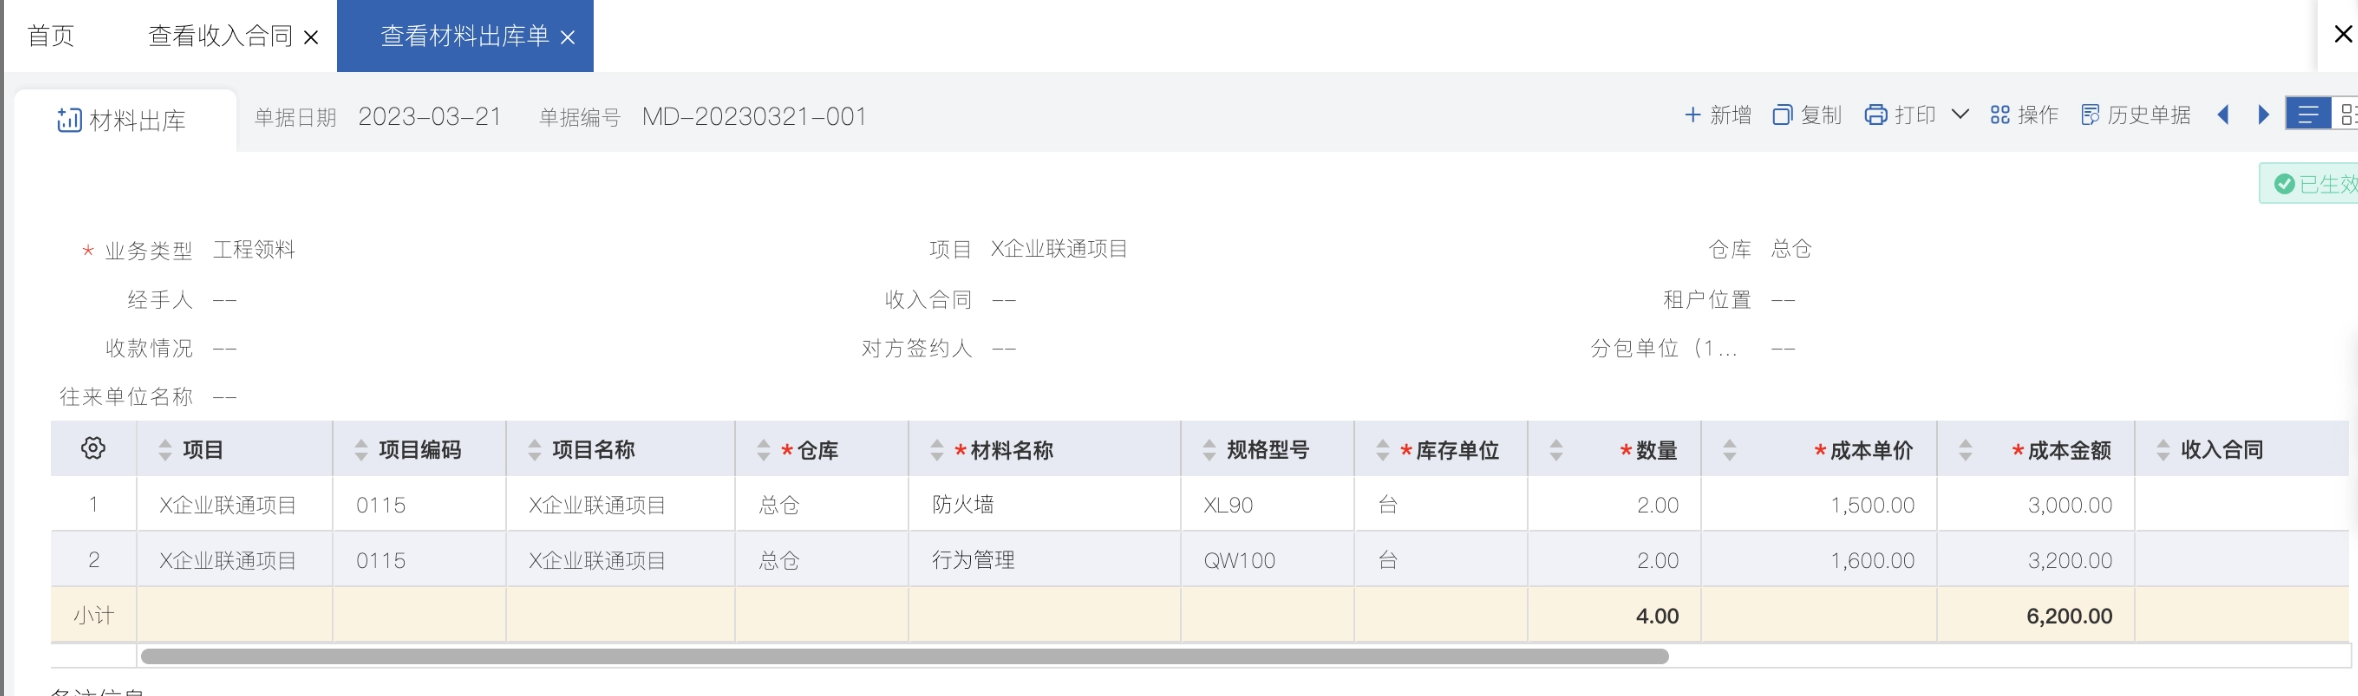Sort table by 项目编码 column
The width and height of the screenshot is (2358, 696).
pyautogui.click(x=361, y=450)
